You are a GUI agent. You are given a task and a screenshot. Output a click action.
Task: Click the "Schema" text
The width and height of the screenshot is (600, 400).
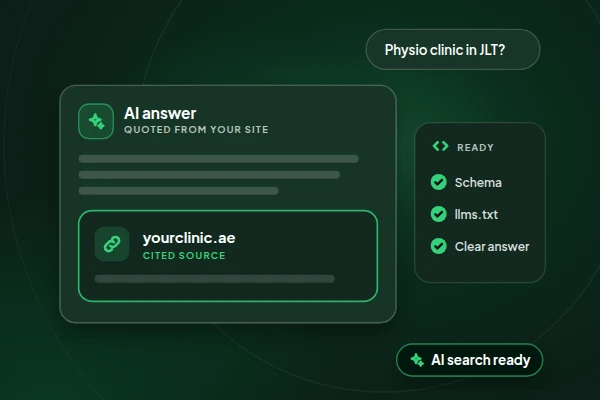click(478, 183)
